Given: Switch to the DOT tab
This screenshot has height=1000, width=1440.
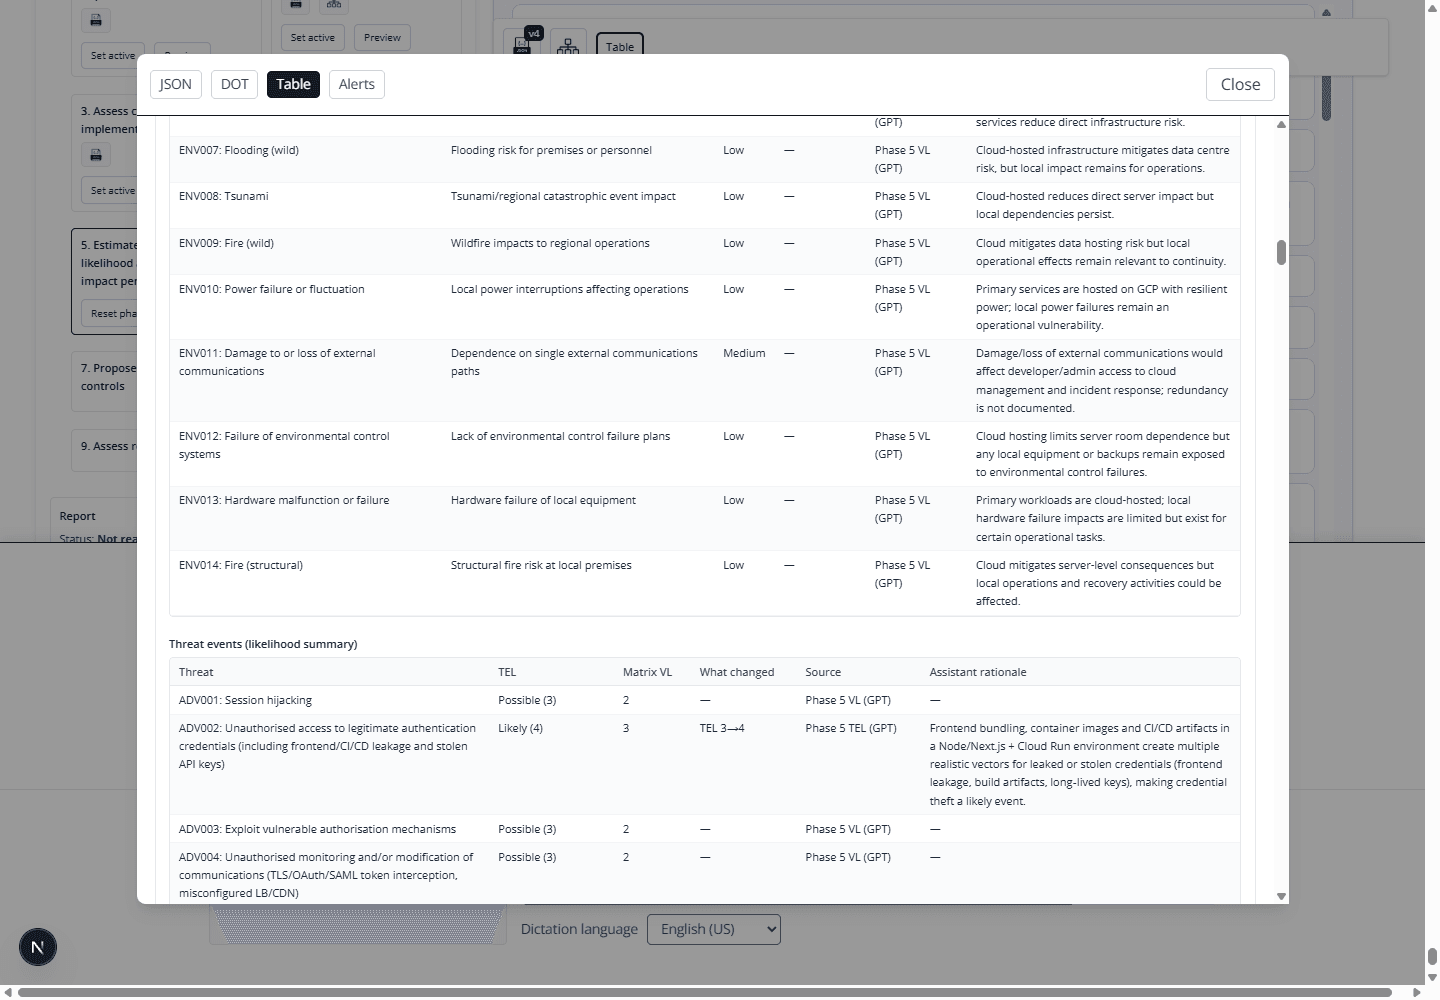Looking at the screenshot, I should (235, 84).
